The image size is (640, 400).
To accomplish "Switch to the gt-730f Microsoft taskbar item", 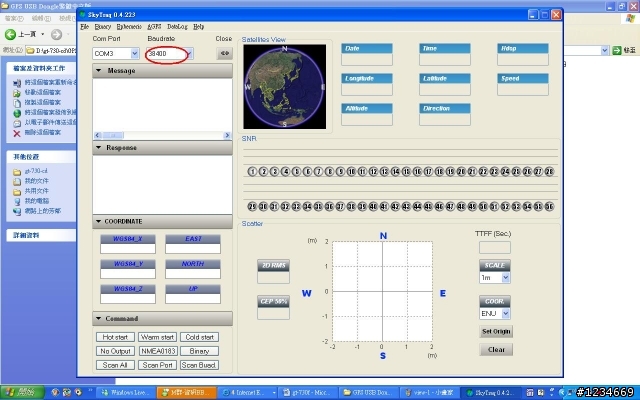I will (x=310, y=393).
